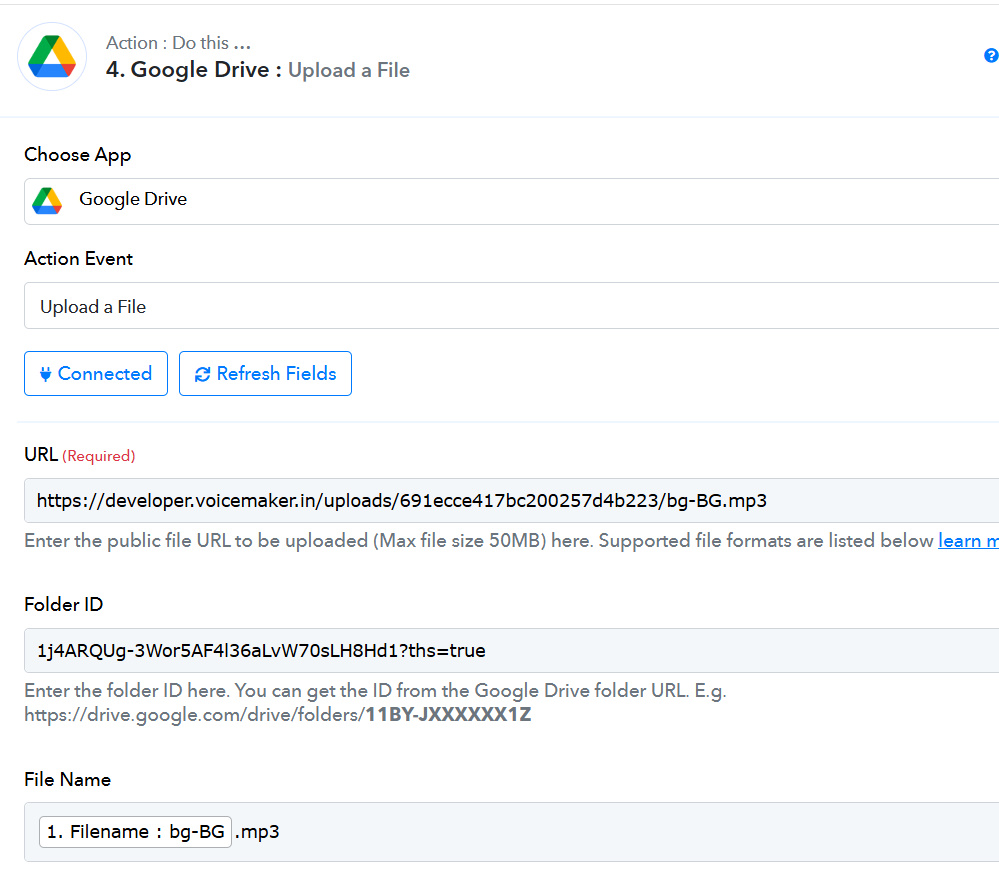Click the example ID '11BY-JXXXXXX1Z' in helper text
This screenshot has height=871, width=999.
coord(448,715)
